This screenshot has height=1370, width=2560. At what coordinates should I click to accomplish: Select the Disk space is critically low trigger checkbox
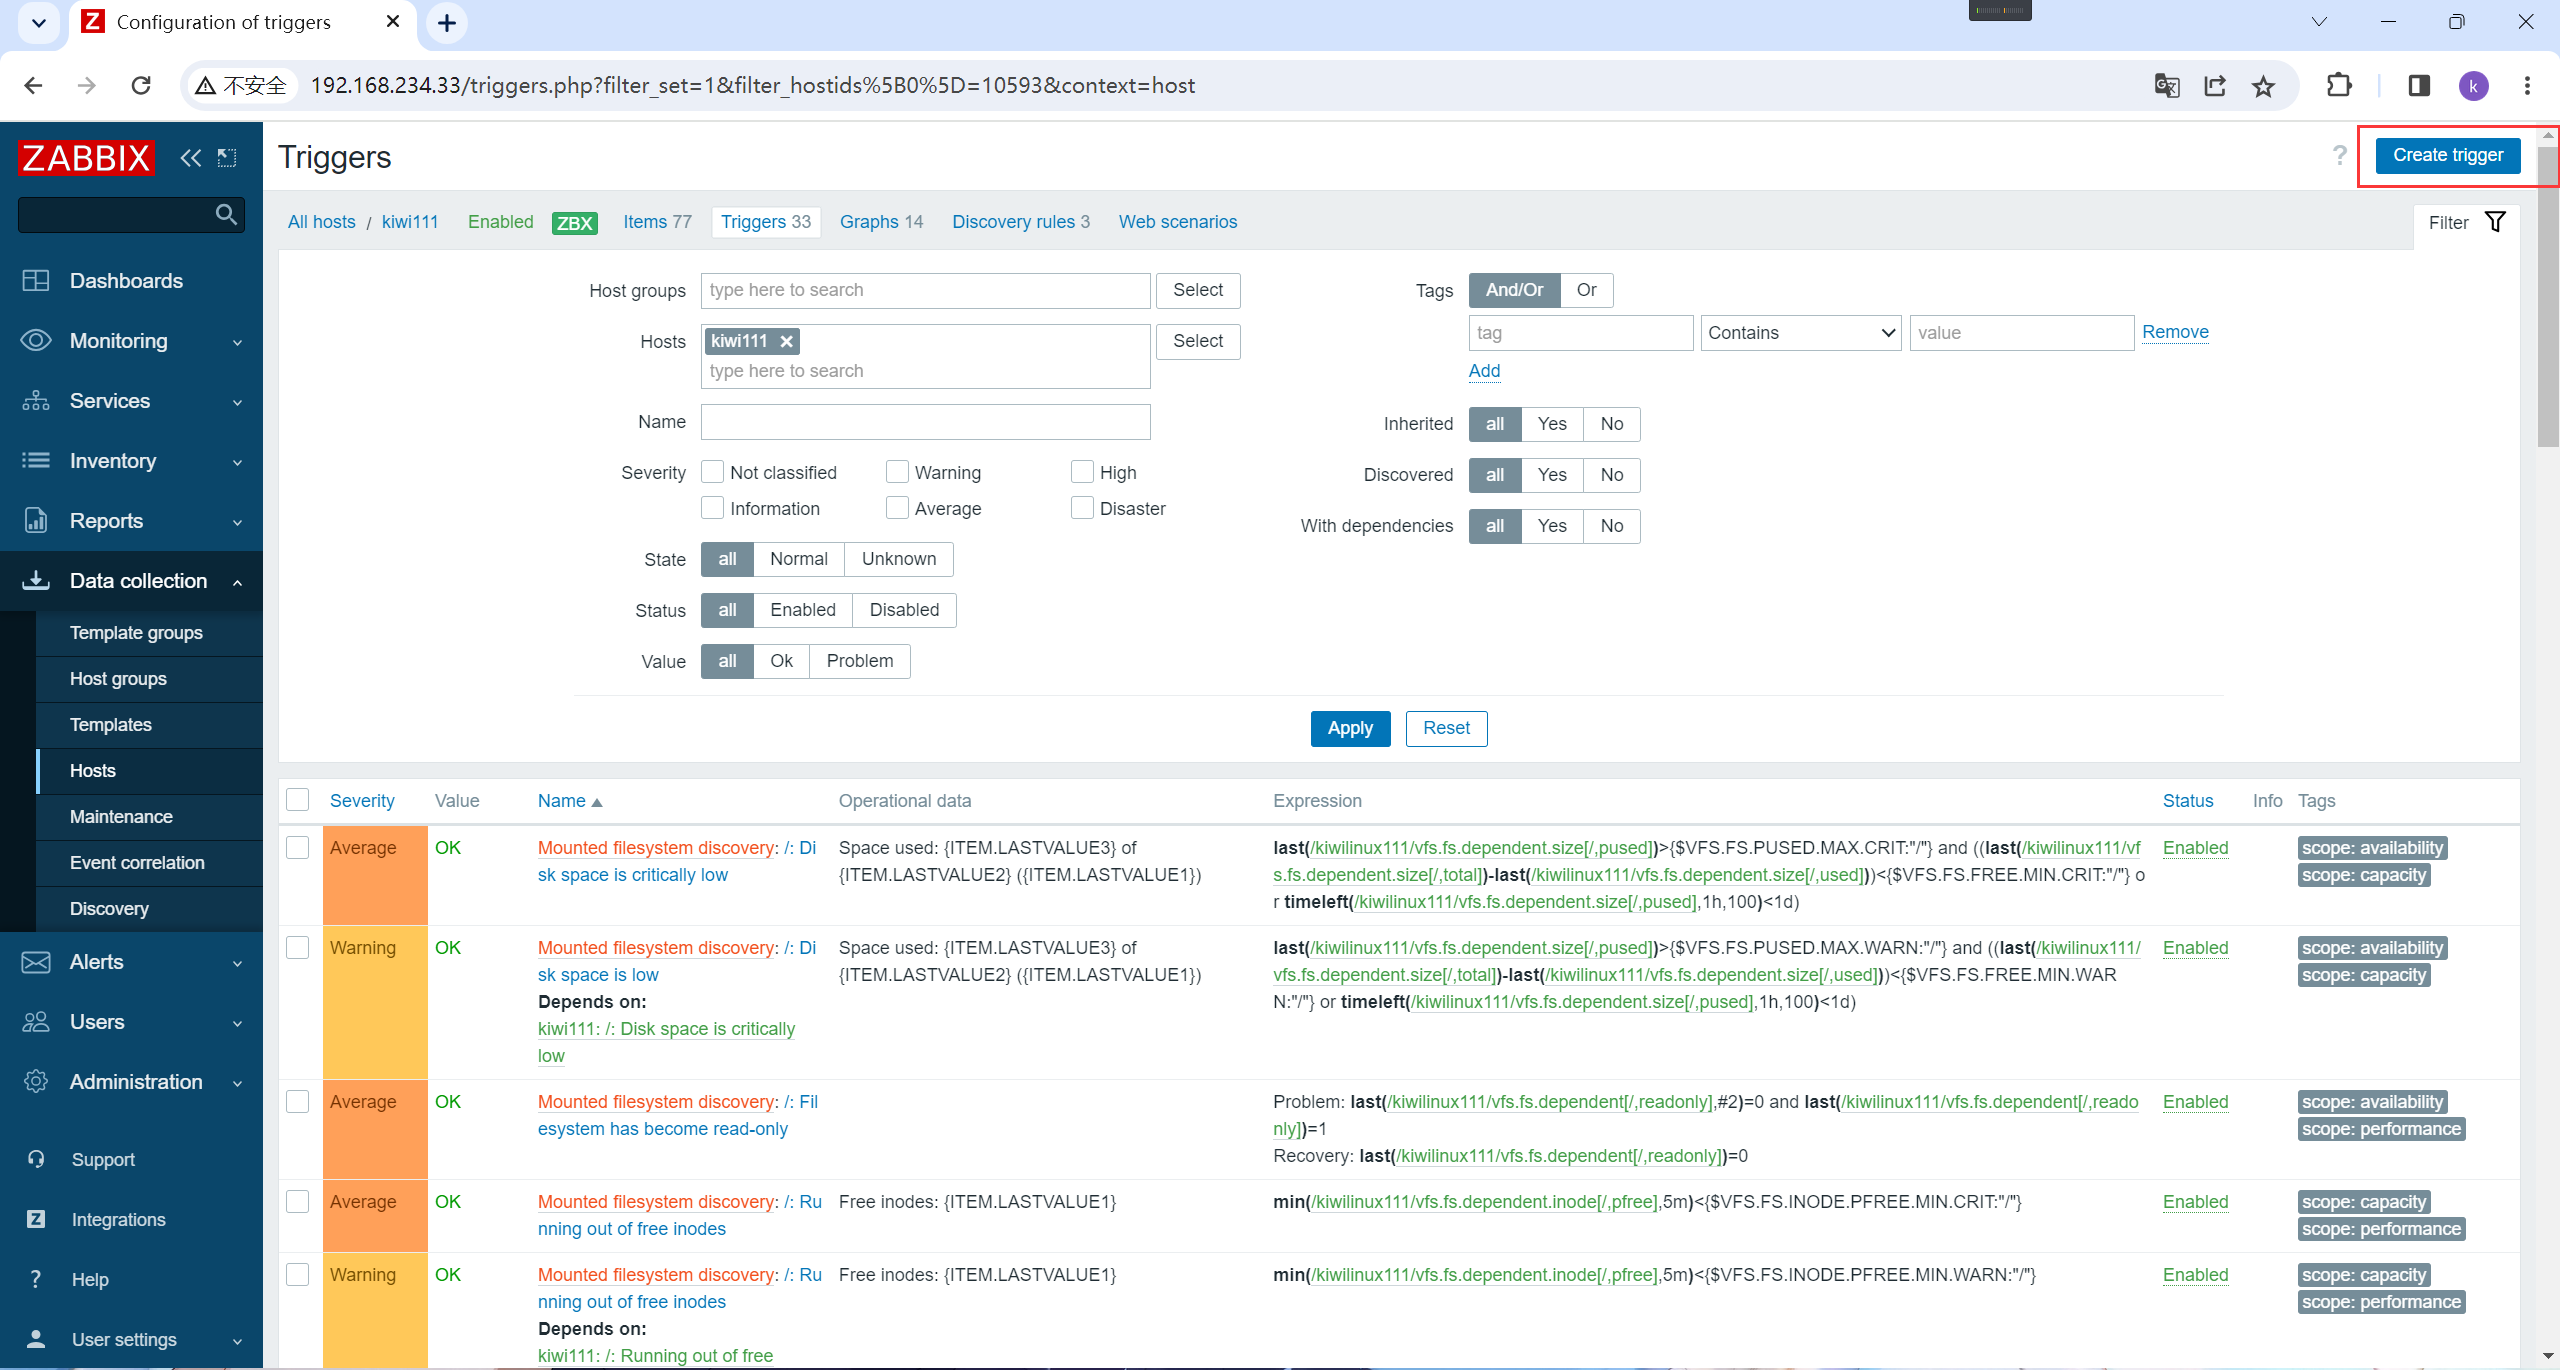coord(298,848)
